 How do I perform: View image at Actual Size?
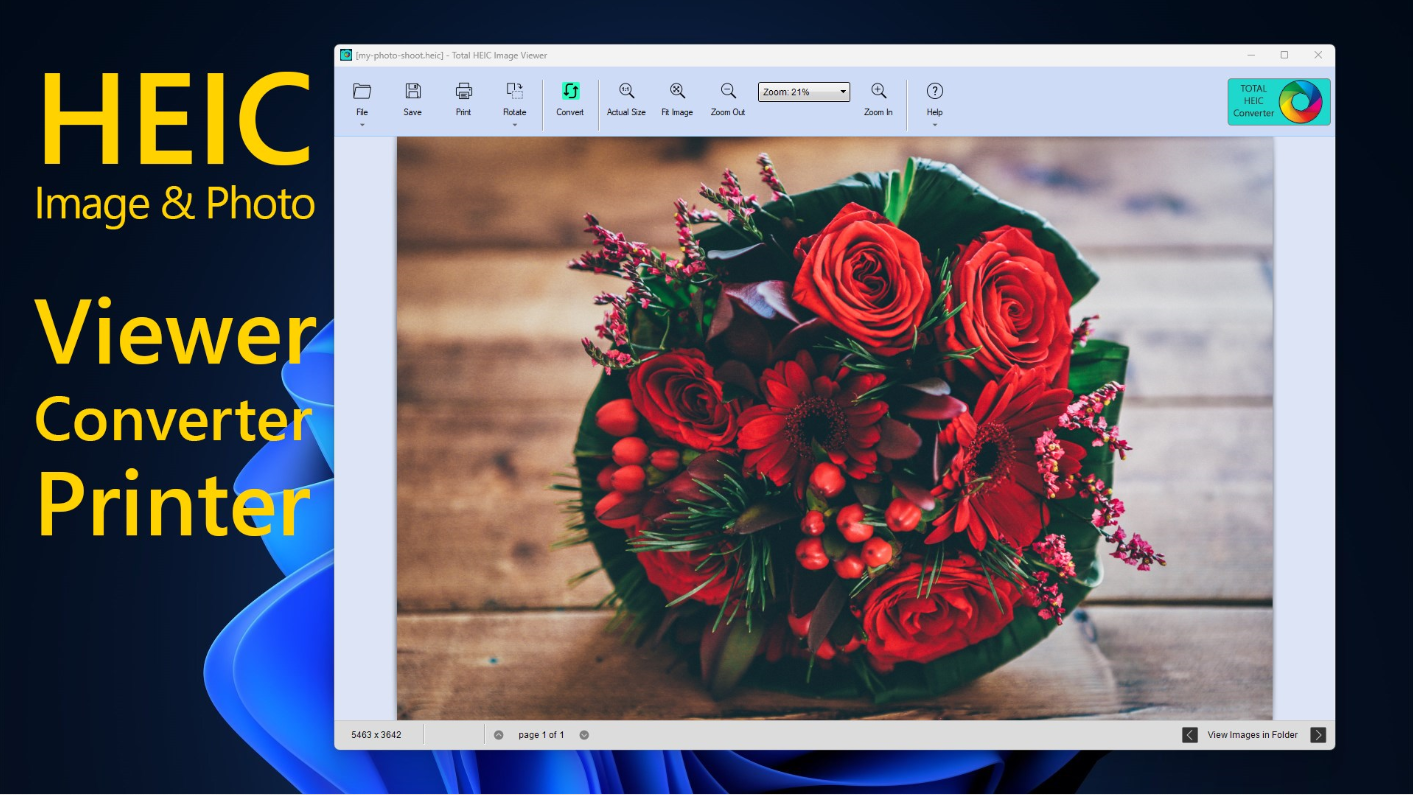[626, 92]
